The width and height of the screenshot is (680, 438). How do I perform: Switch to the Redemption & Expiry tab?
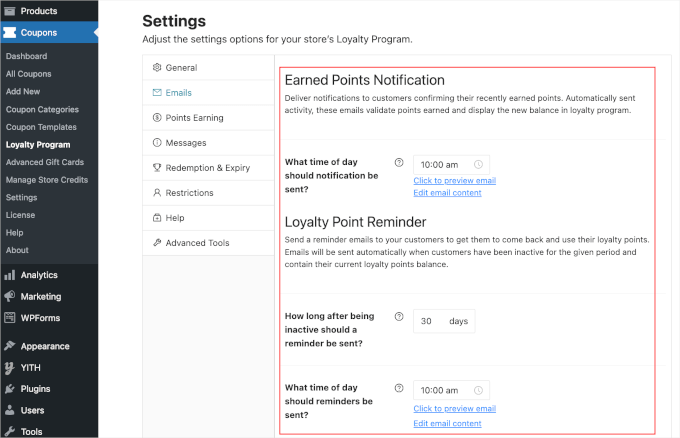(206, 168)
